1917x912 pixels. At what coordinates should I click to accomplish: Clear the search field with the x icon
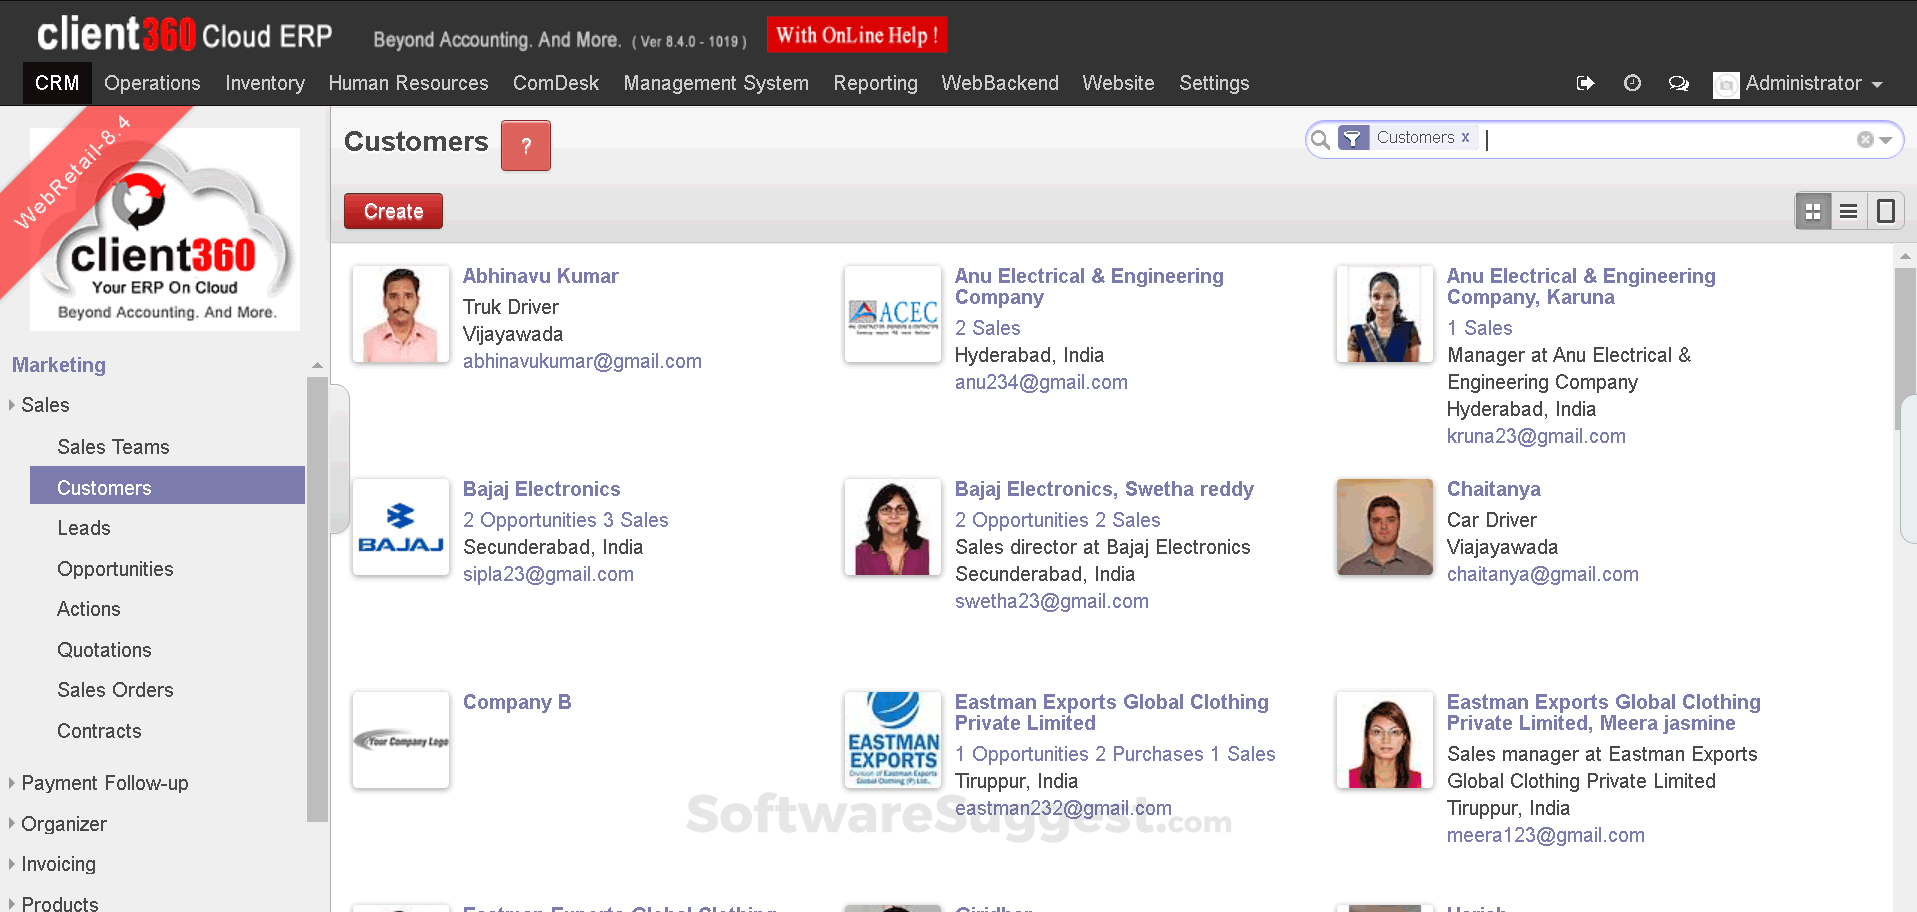1865,140
